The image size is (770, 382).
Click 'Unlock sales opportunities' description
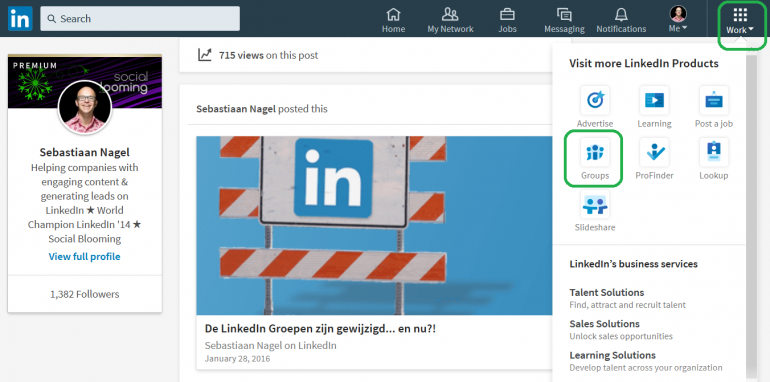tap(621, 336)
